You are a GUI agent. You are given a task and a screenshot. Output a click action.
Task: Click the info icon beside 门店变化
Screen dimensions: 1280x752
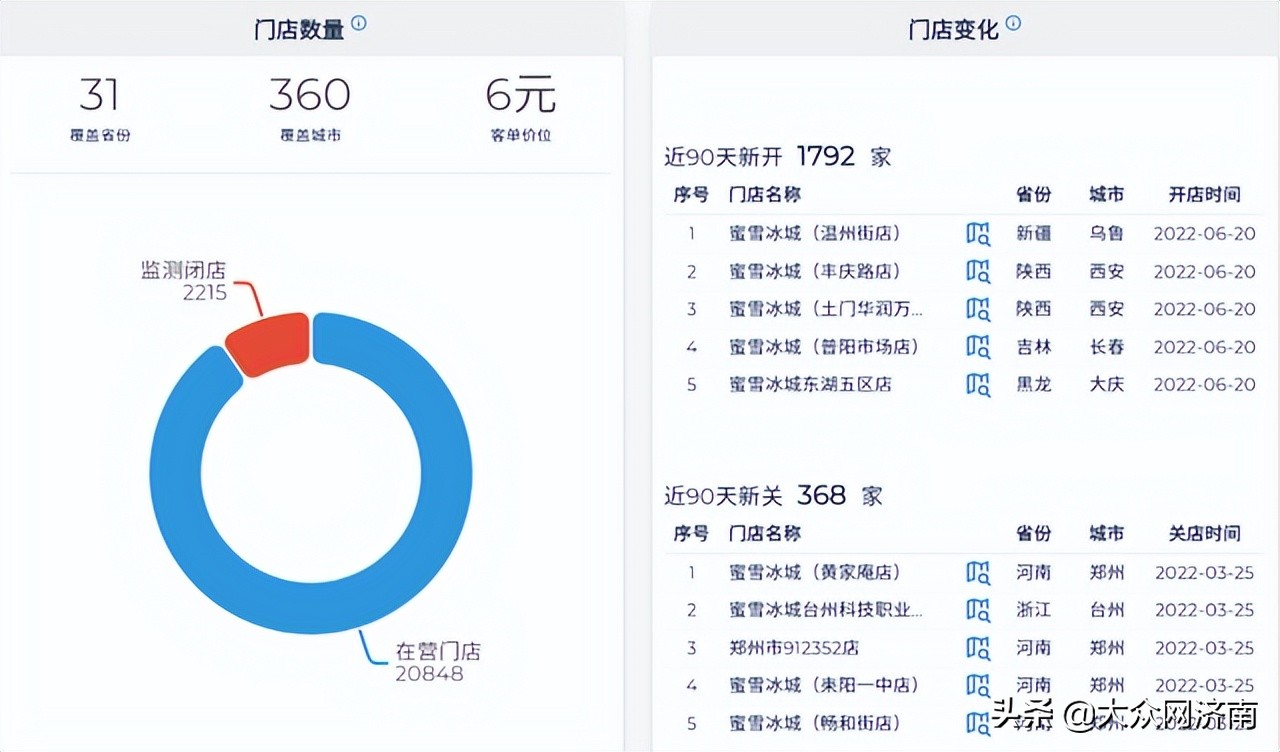pyautogui.click(x=1013, y=23)
